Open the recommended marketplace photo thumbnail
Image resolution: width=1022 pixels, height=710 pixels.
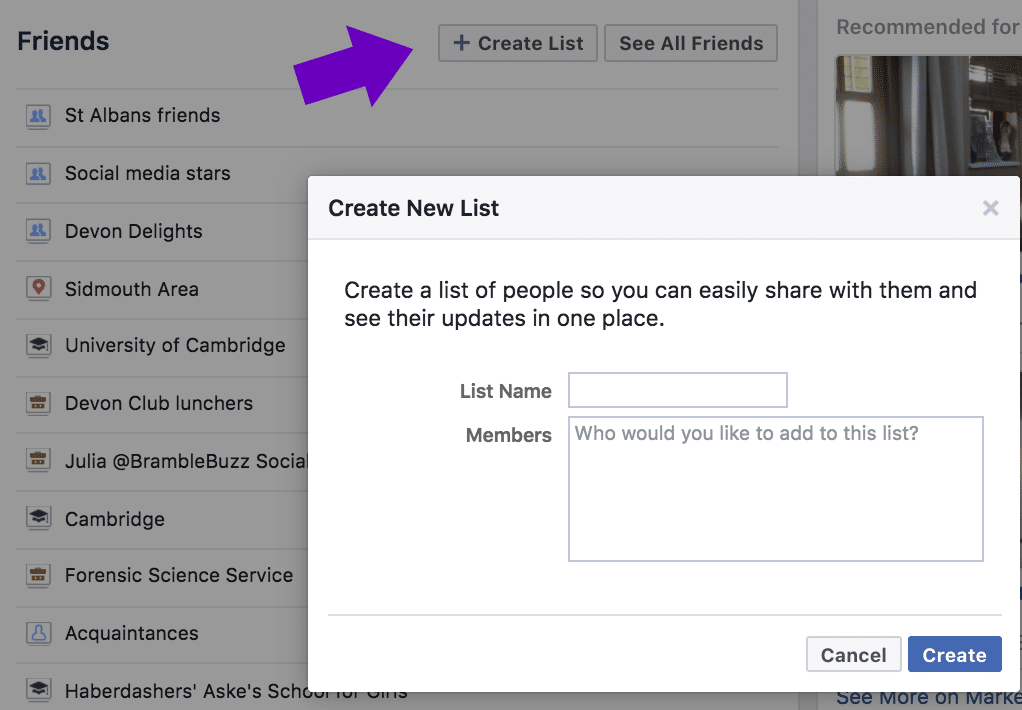click(x=929, y=115)
